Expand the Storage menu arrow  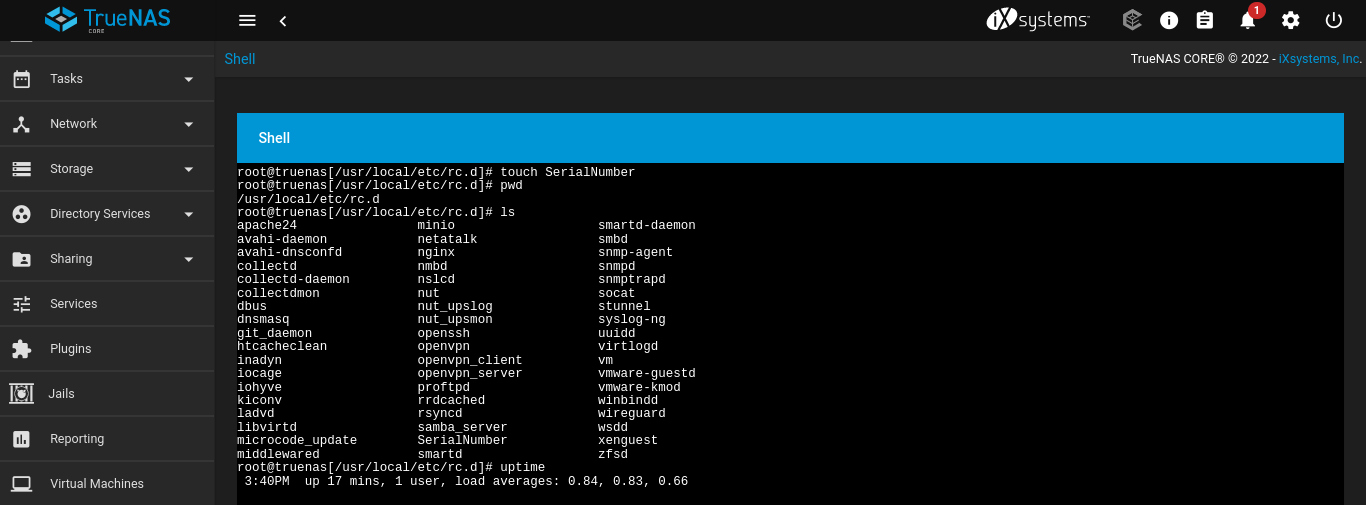click(189, 169)
